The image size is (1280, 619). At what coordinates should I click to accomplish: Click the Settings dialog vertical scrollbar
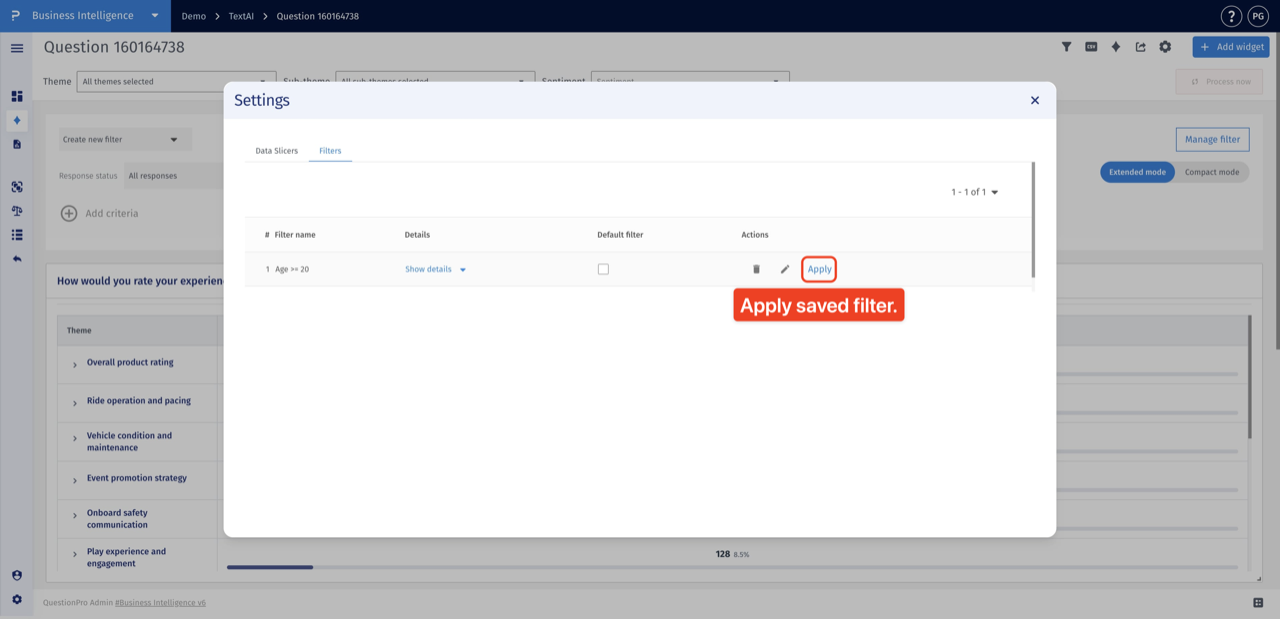(x=1032, y=220)
